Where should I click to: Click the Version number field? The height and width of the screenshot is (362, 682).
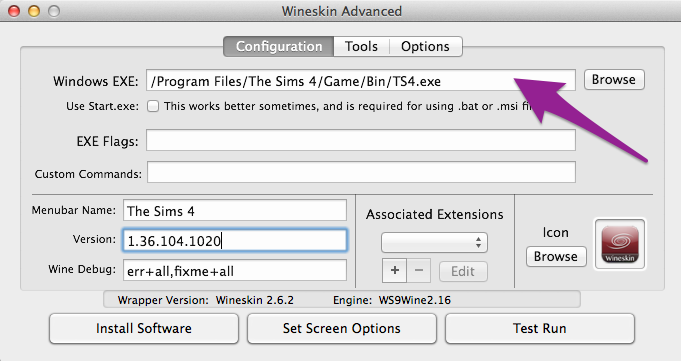point(235,240)
